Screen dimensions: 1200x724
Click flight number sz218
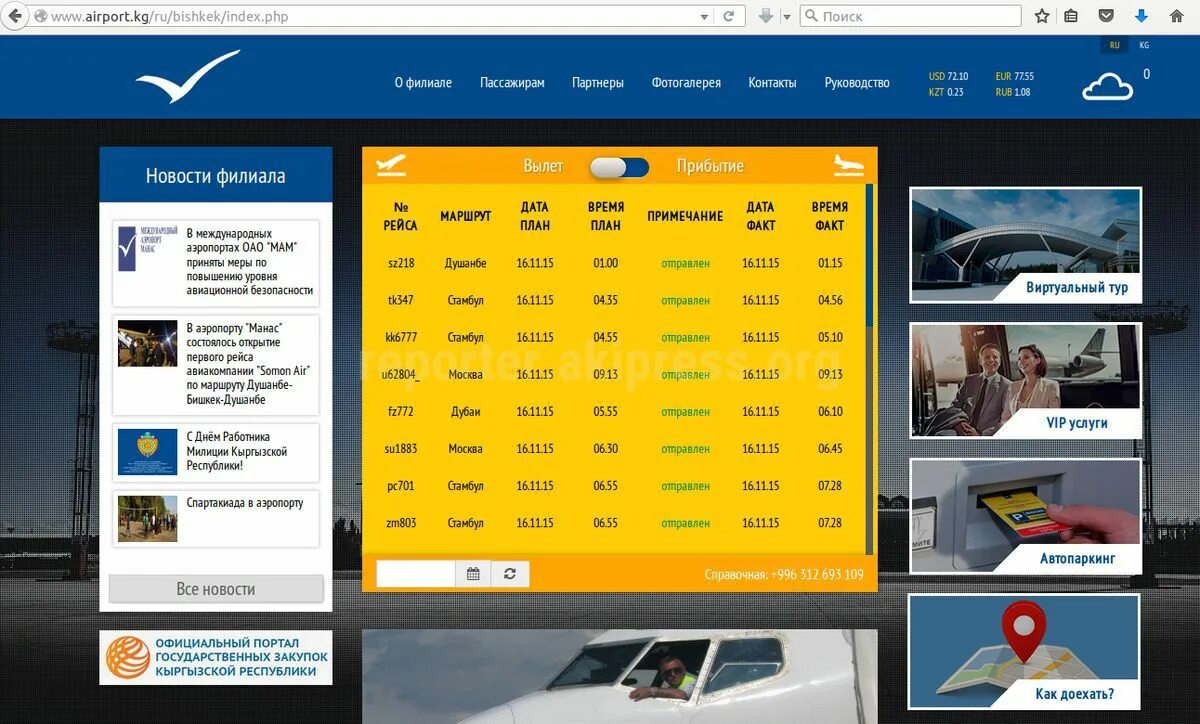tap(401, 263)
